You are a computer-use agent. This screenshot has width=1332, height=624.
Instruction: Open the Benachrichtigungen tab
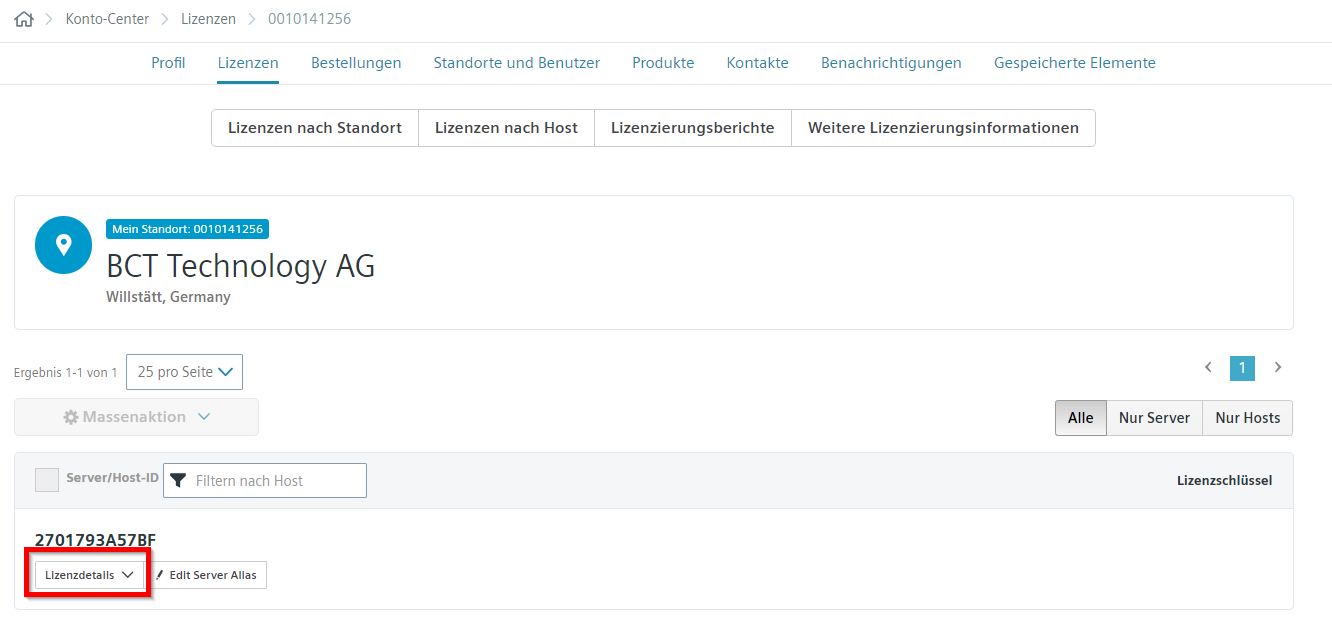tap(891, 62)
